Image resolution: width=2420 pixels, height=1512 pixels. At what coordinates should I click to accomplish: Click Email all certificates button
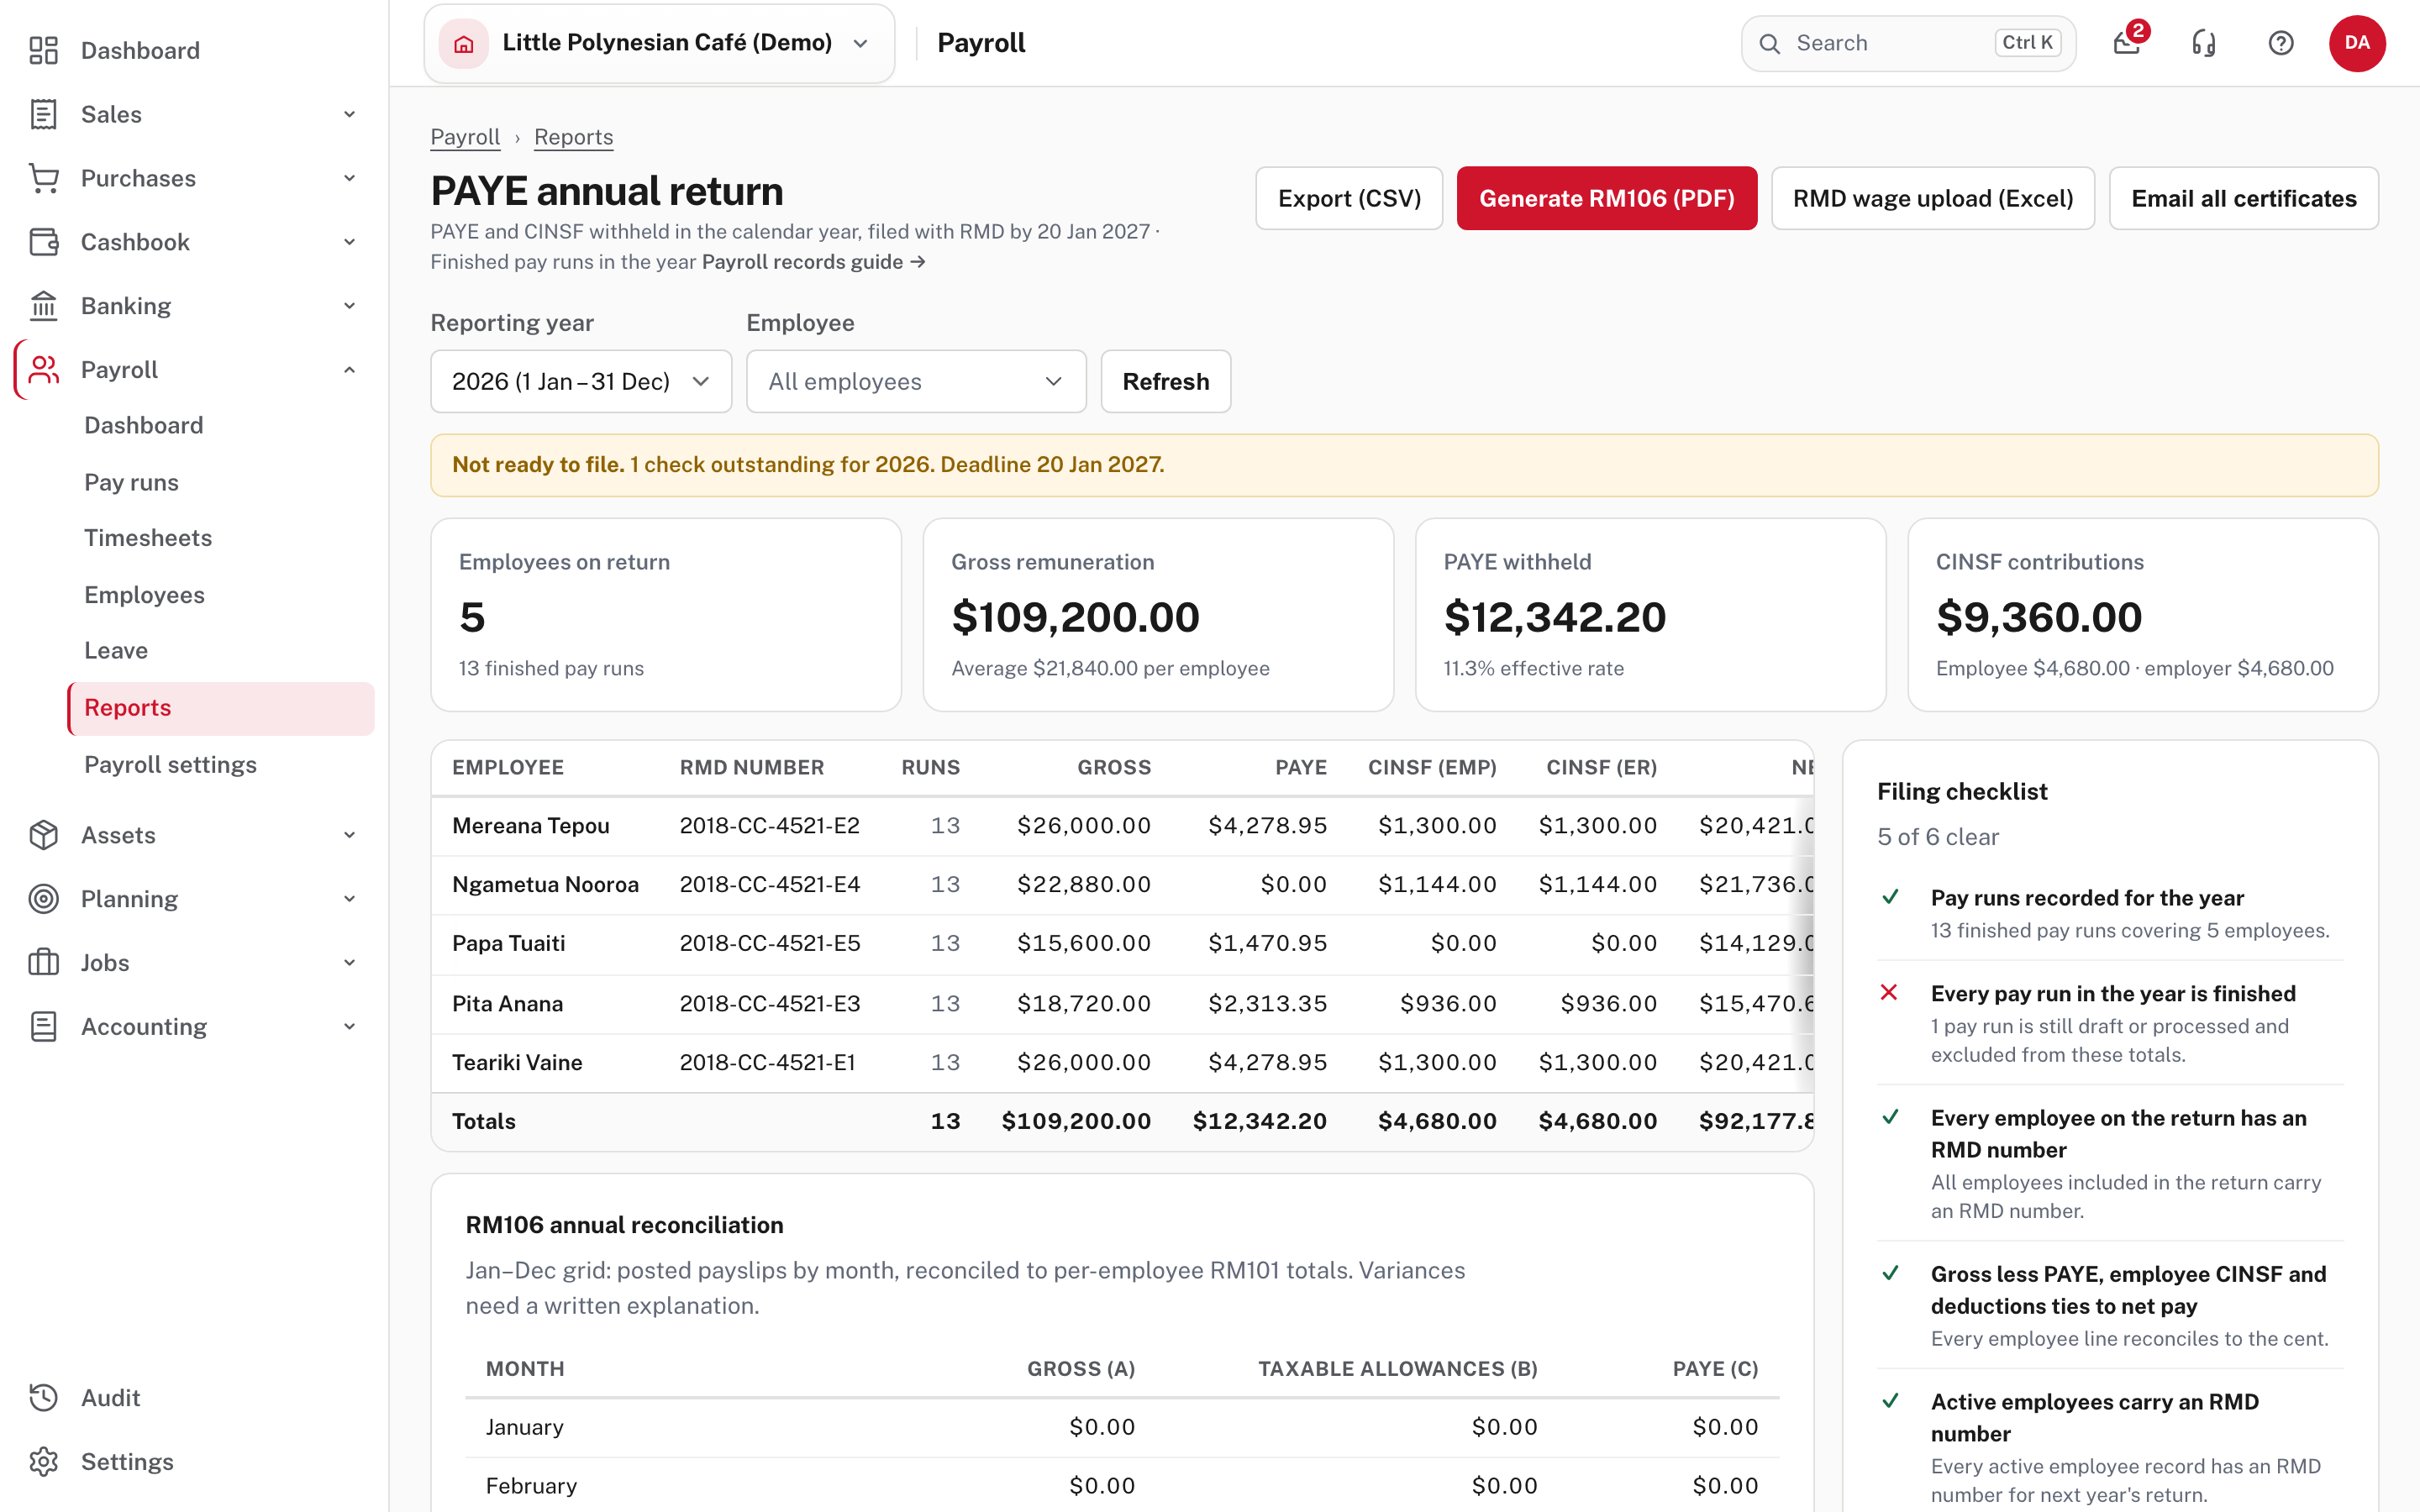(2243, 198)
